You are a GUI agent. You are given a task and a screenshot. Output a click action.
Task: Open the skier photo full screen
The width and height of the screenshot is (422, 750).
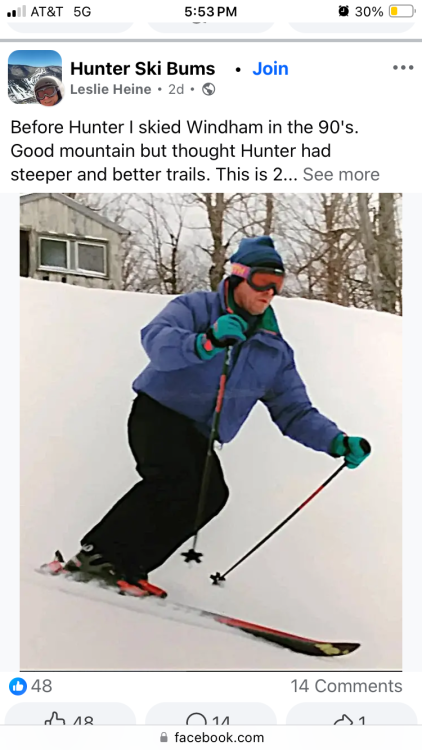[x=211, y=431]
